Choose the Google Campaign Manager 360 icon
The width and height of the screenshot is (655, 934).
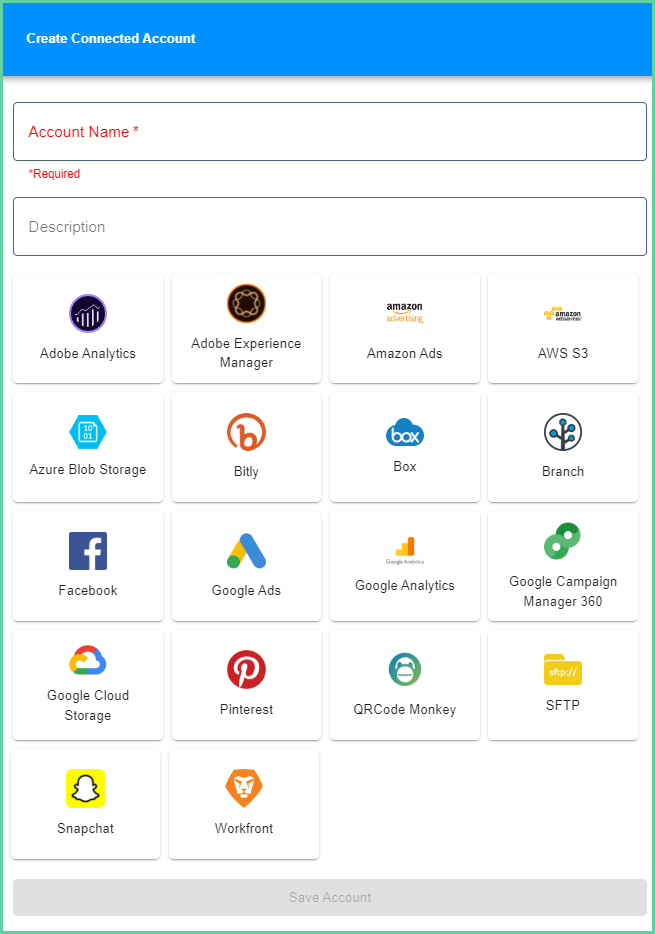[563, 541]
